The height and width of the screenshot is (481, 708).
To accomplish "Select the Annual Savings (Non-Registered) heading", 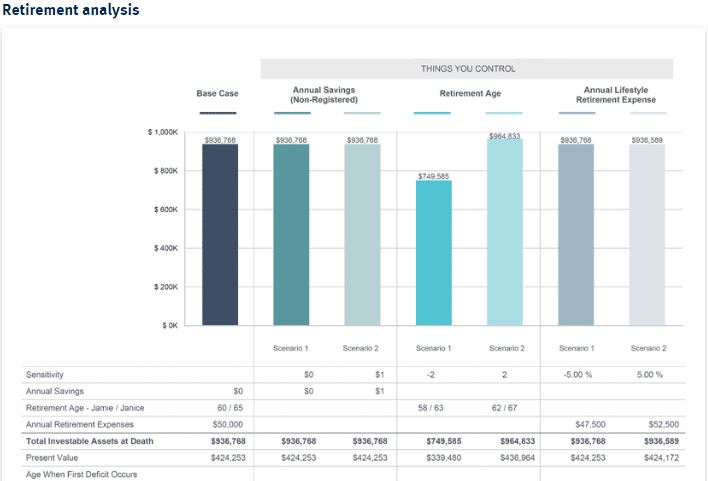I will [x=325, y=95].
